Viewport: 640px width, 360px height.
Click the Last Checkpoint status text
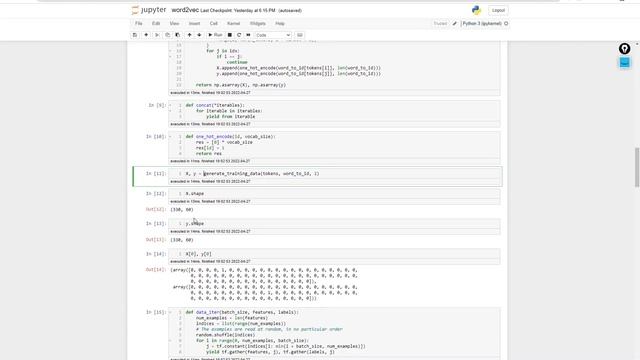238,11
